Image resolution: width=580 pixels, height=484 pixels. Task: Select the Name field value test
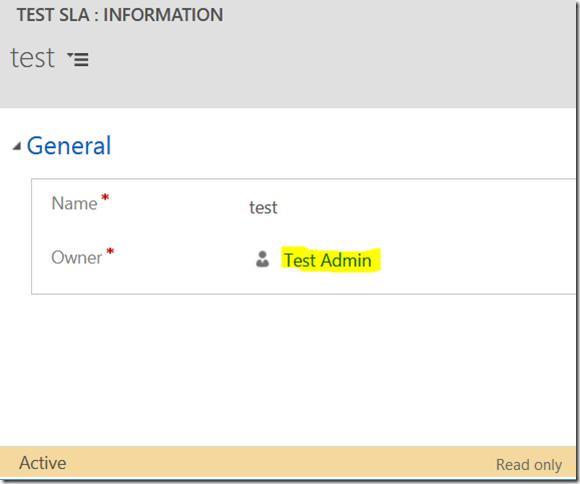coord(263,207)
